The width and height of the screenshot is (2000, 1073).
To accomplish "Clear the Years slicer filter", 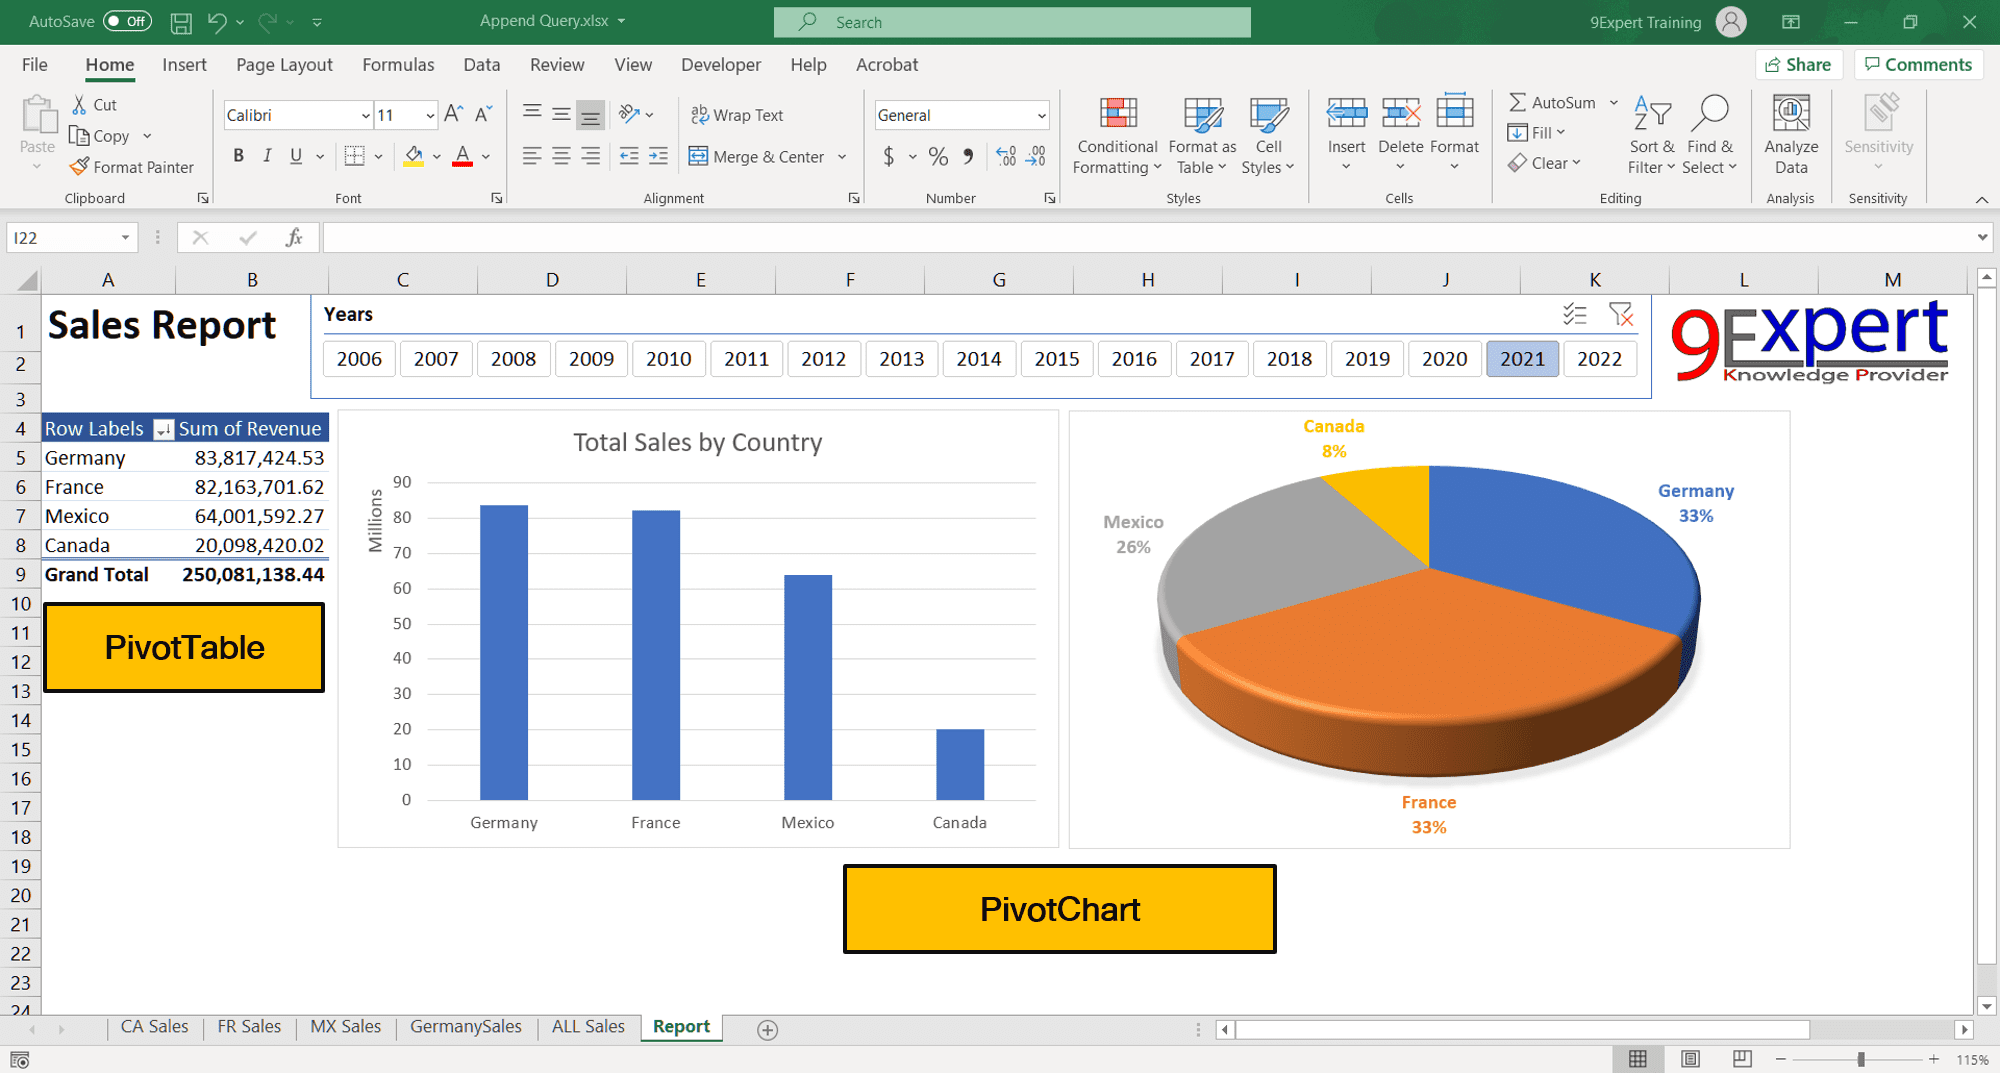I will pos(1621,313).
